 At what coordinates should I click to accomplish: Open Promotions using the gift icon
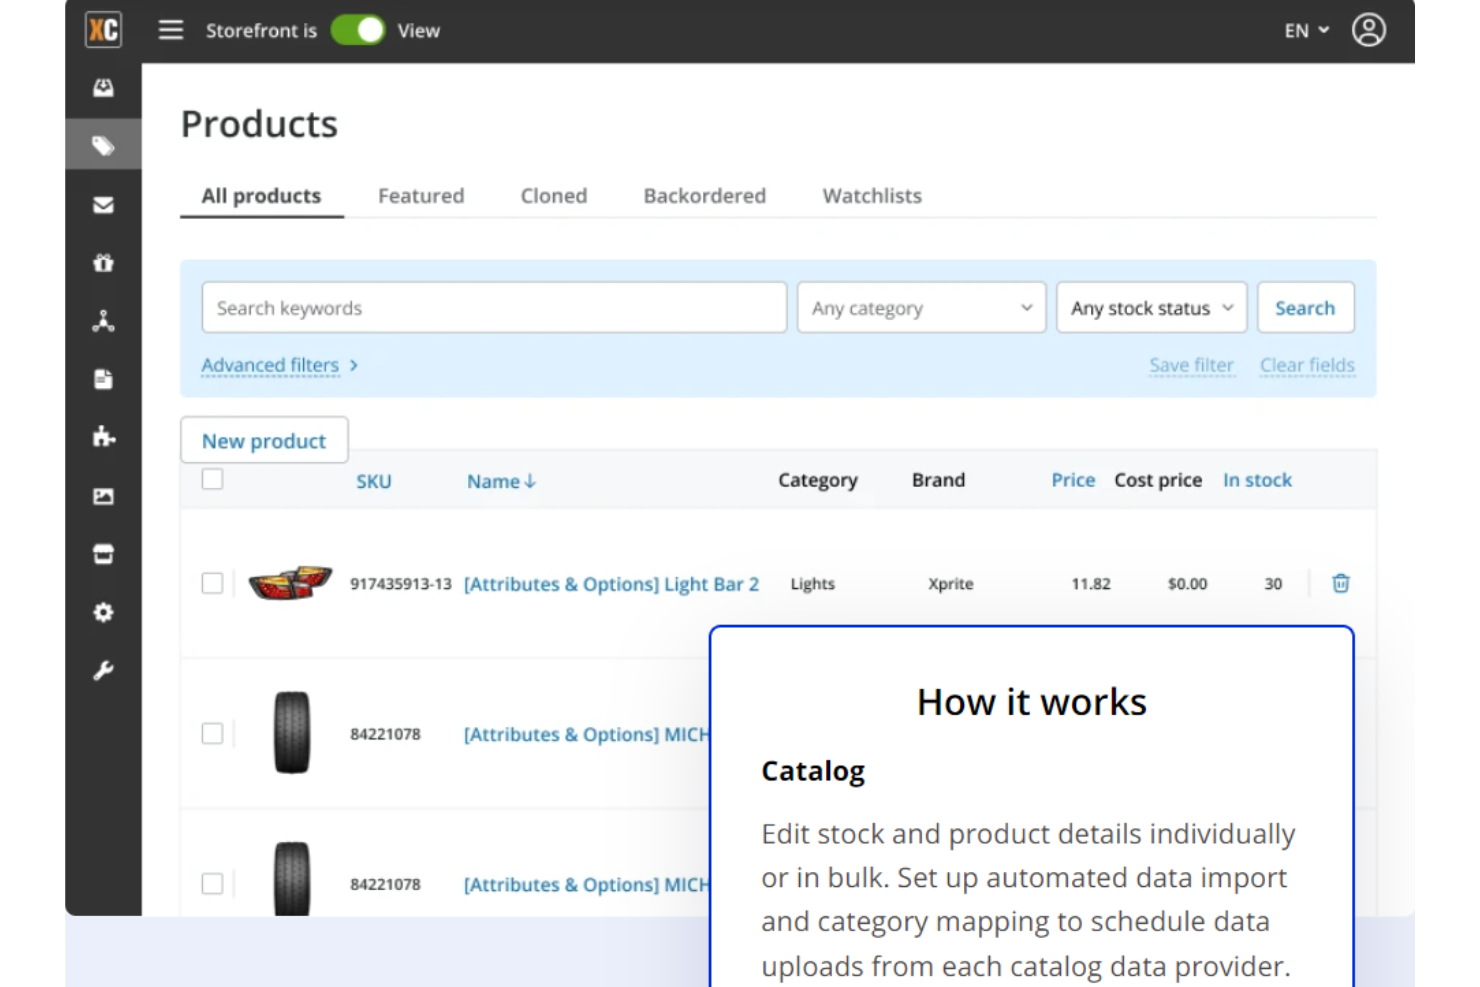click(103, 262)
